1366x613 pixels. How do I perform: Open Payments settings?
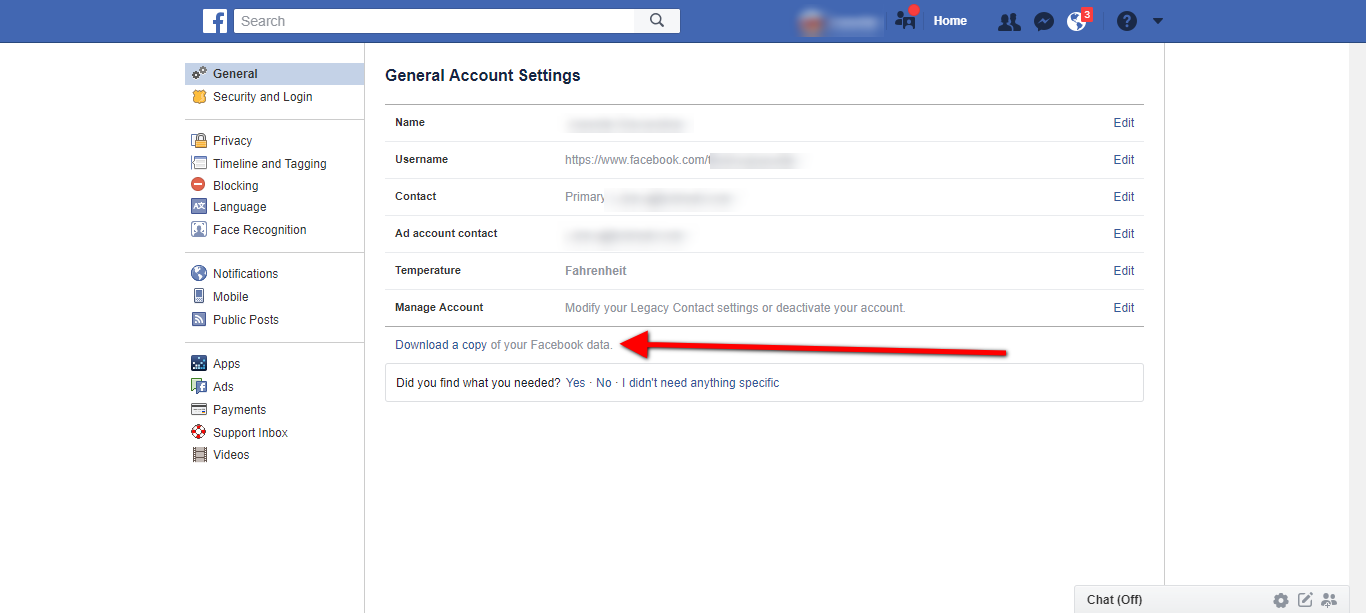239,410
